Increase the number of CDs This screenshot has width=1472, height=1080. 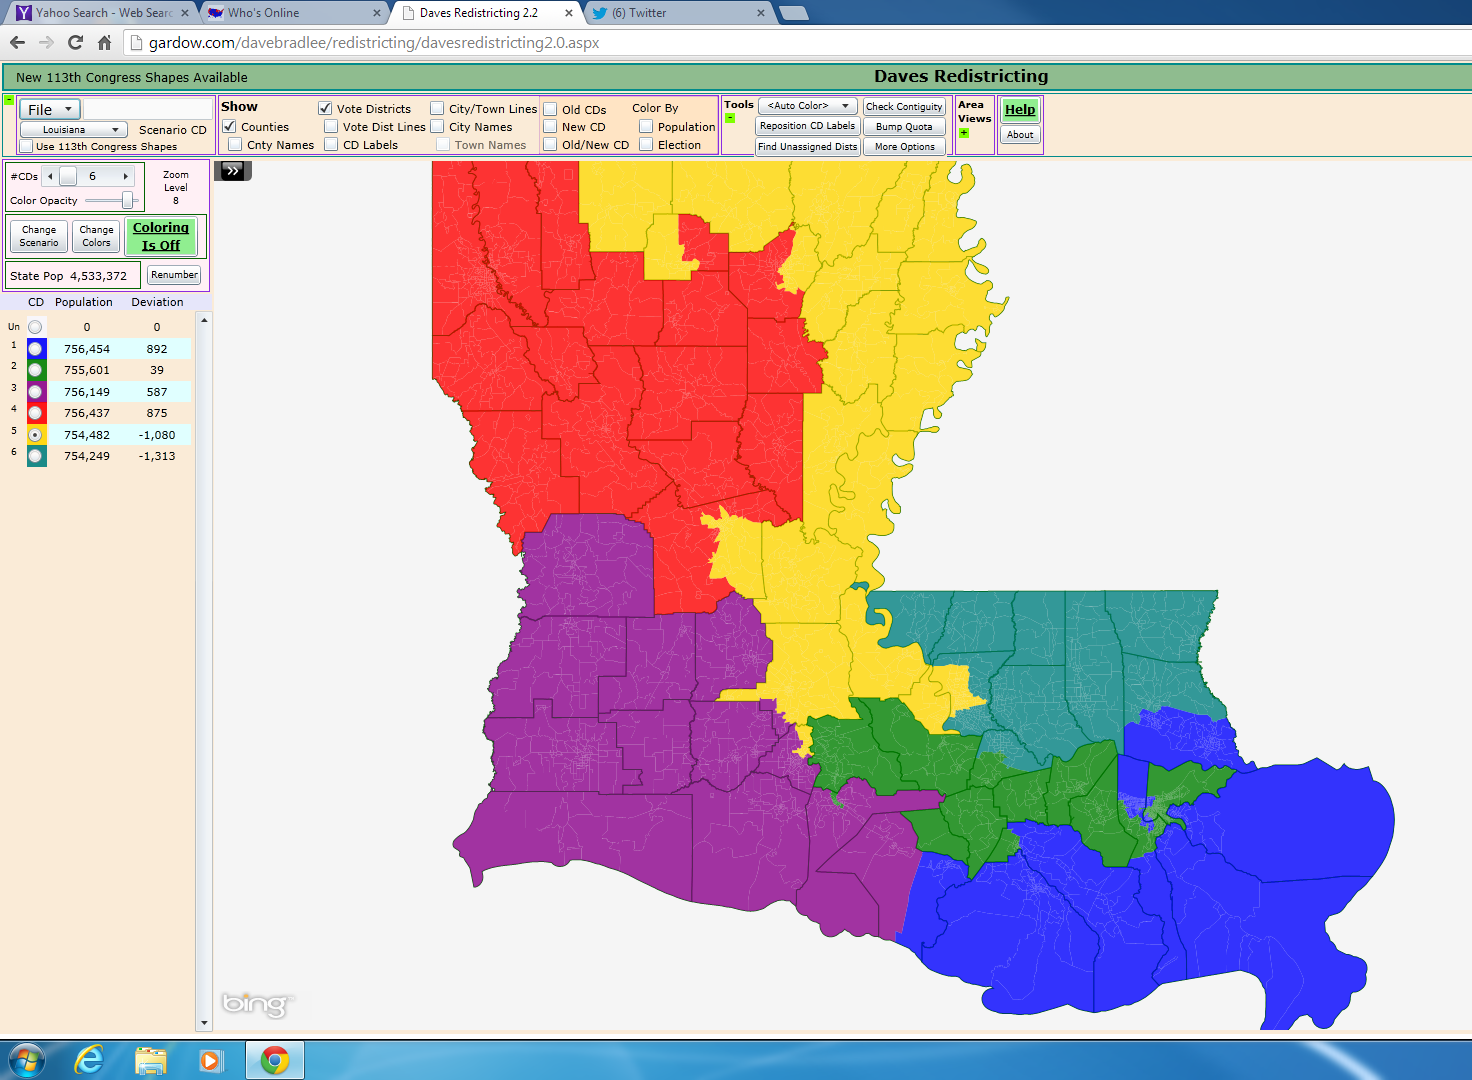[126, 176]
